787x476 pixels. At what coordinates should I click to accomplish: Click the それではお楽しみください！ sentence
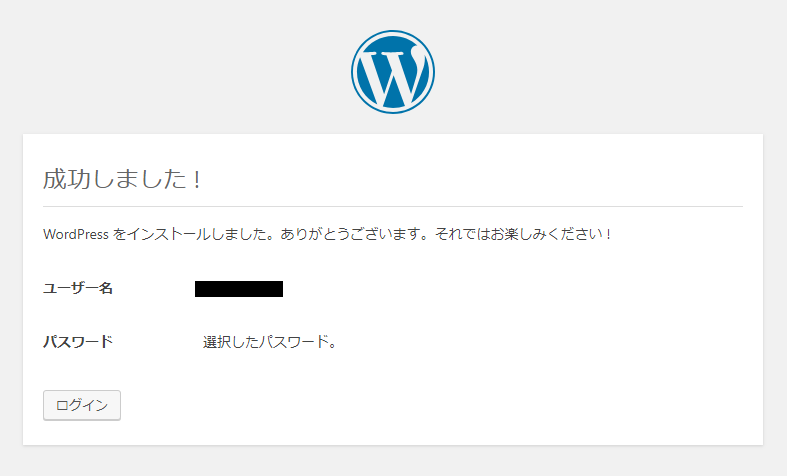[523, 234]
